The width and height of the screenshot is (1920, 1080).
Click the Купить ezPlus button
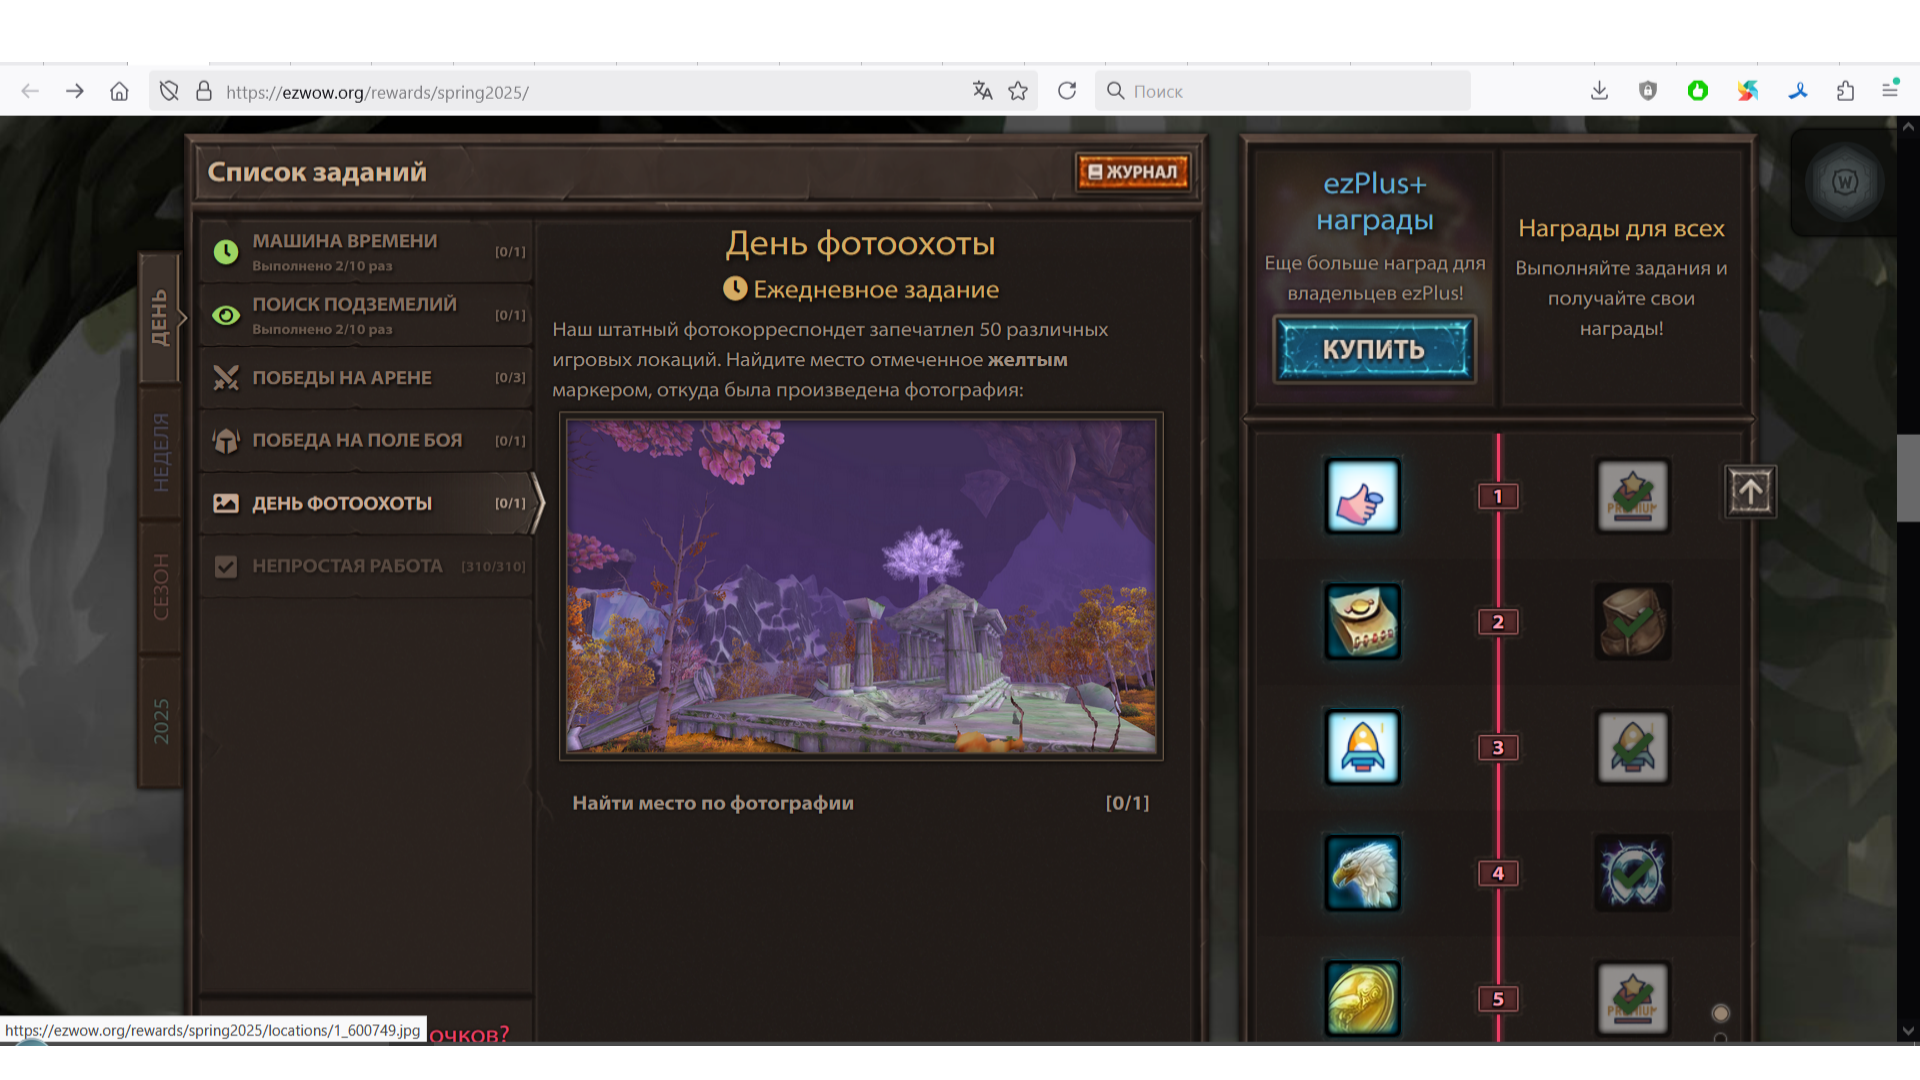click(1374, 349)
